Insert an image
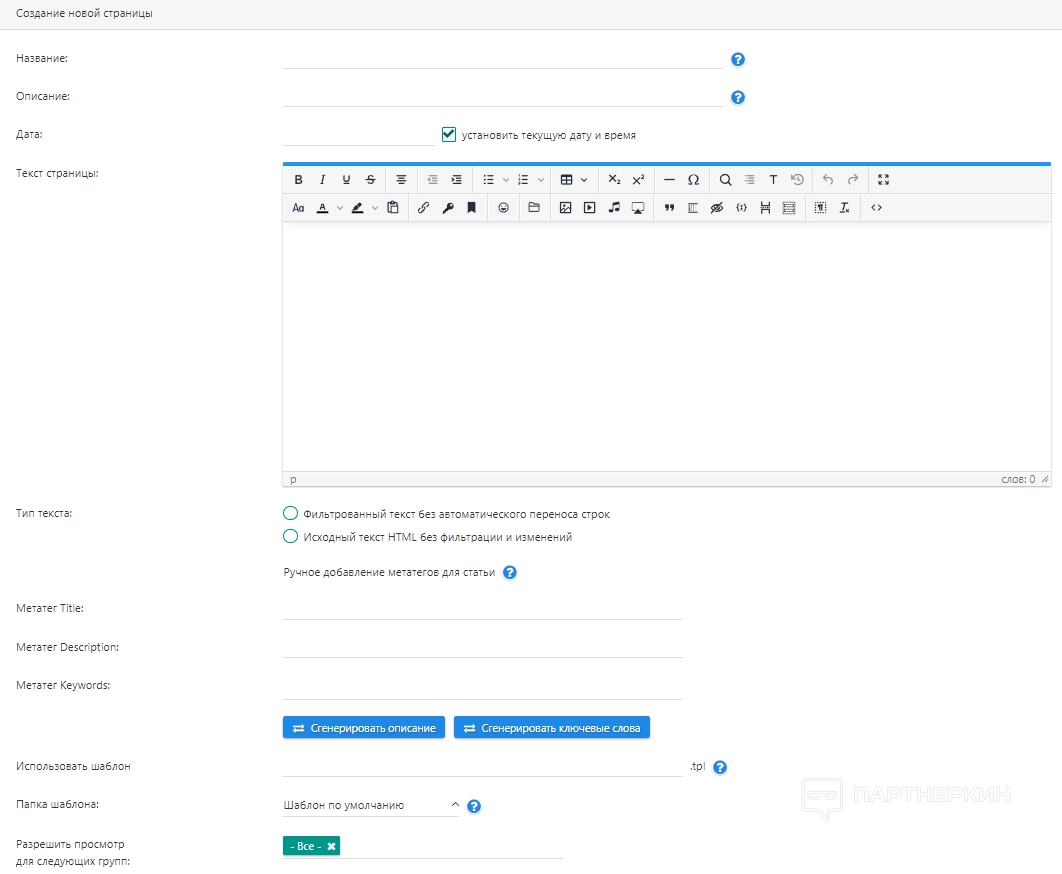 pos(566,208)
